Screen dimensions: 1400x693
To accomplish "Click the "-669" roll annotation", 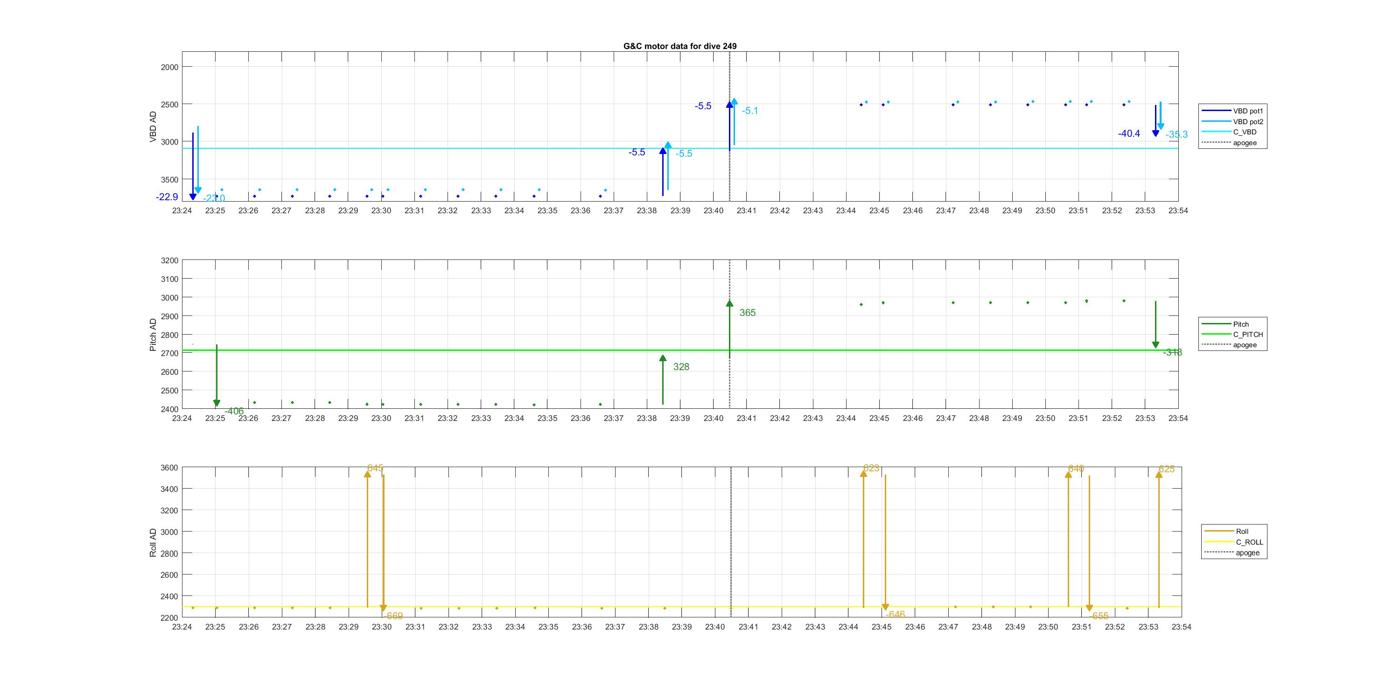I will [393, 617].
